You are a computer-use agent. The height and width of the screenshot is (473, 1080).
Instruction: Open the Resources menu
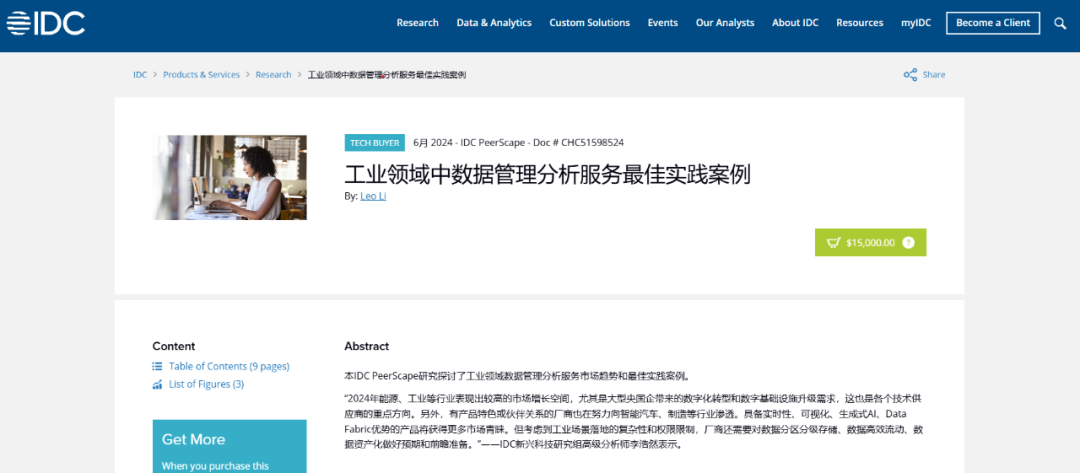(x=860, y=23)
